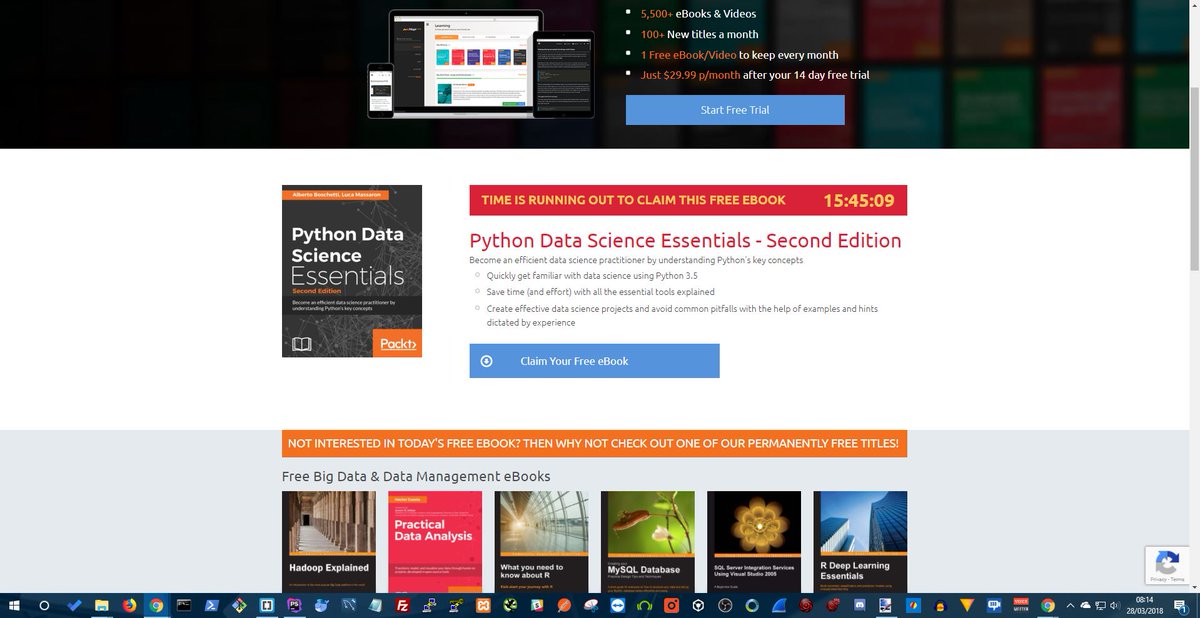Open PhpStorm from taskbar
The height and width of the screenshot is (618, 1200).
coord(293,606)
